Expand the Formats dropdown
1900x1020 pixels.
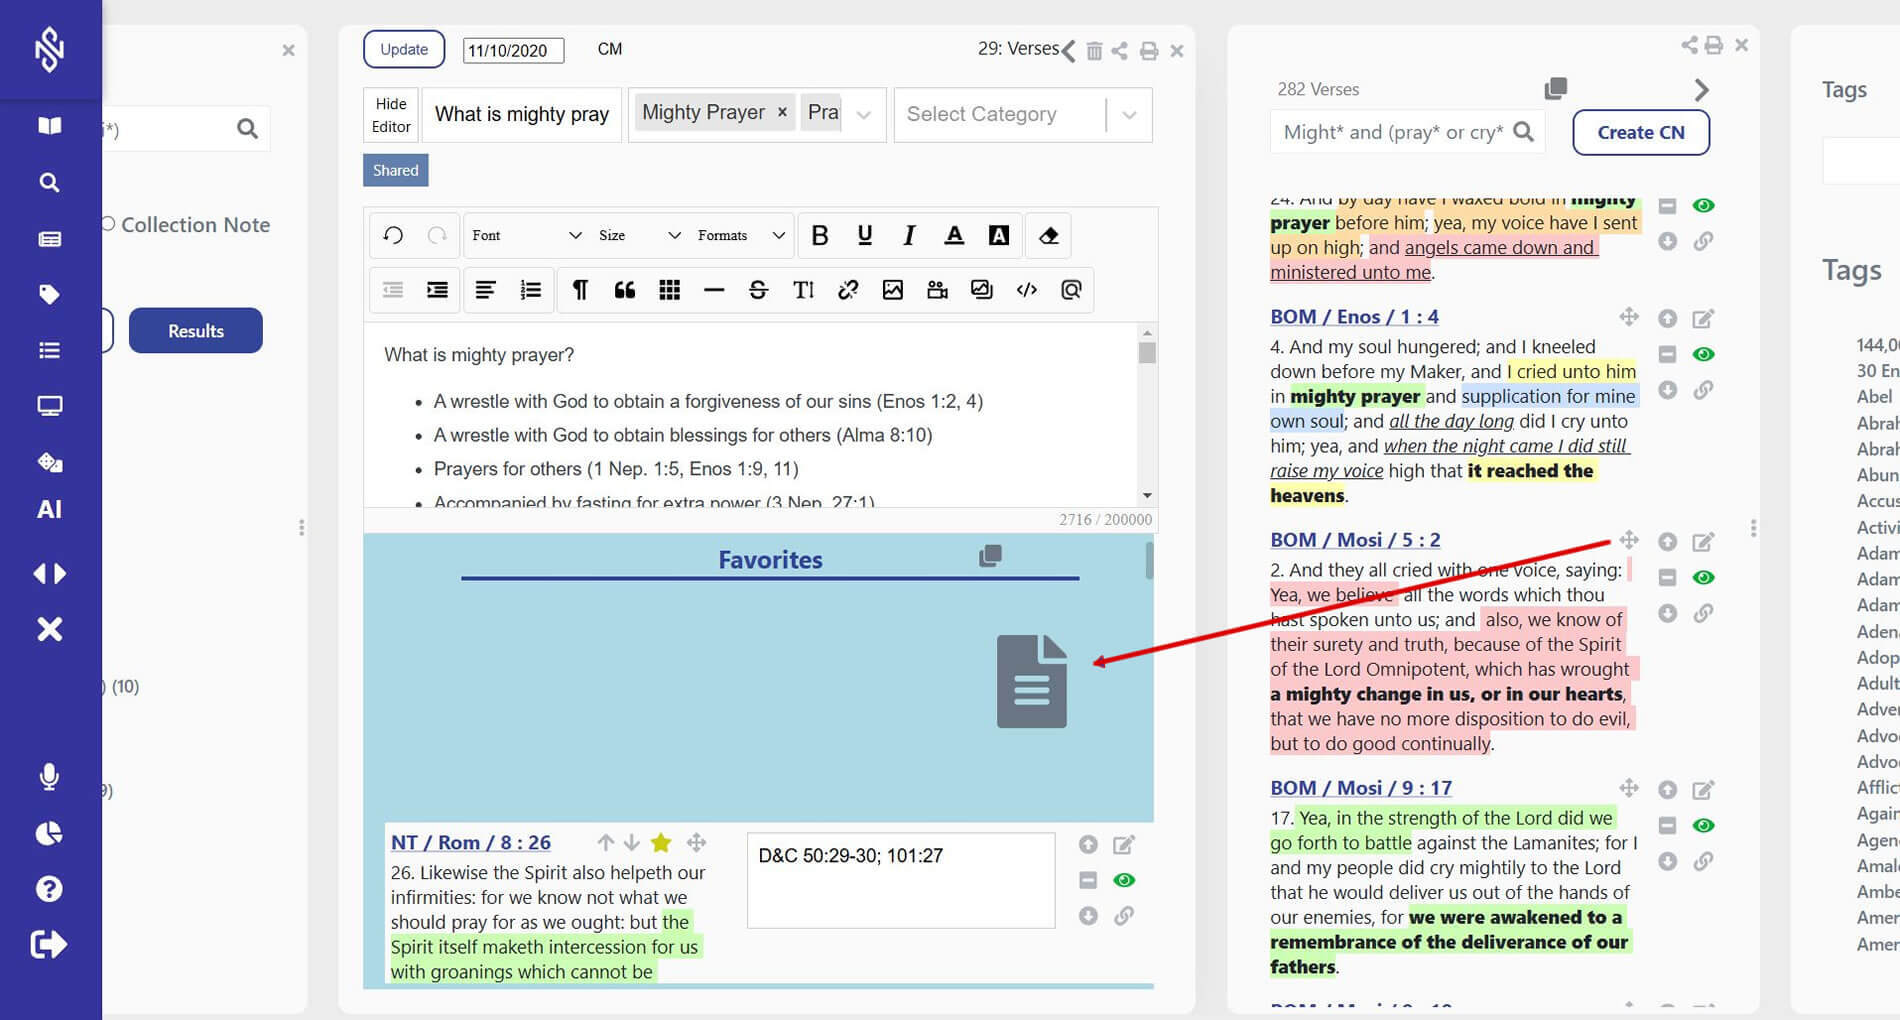(x=740, y=236)
